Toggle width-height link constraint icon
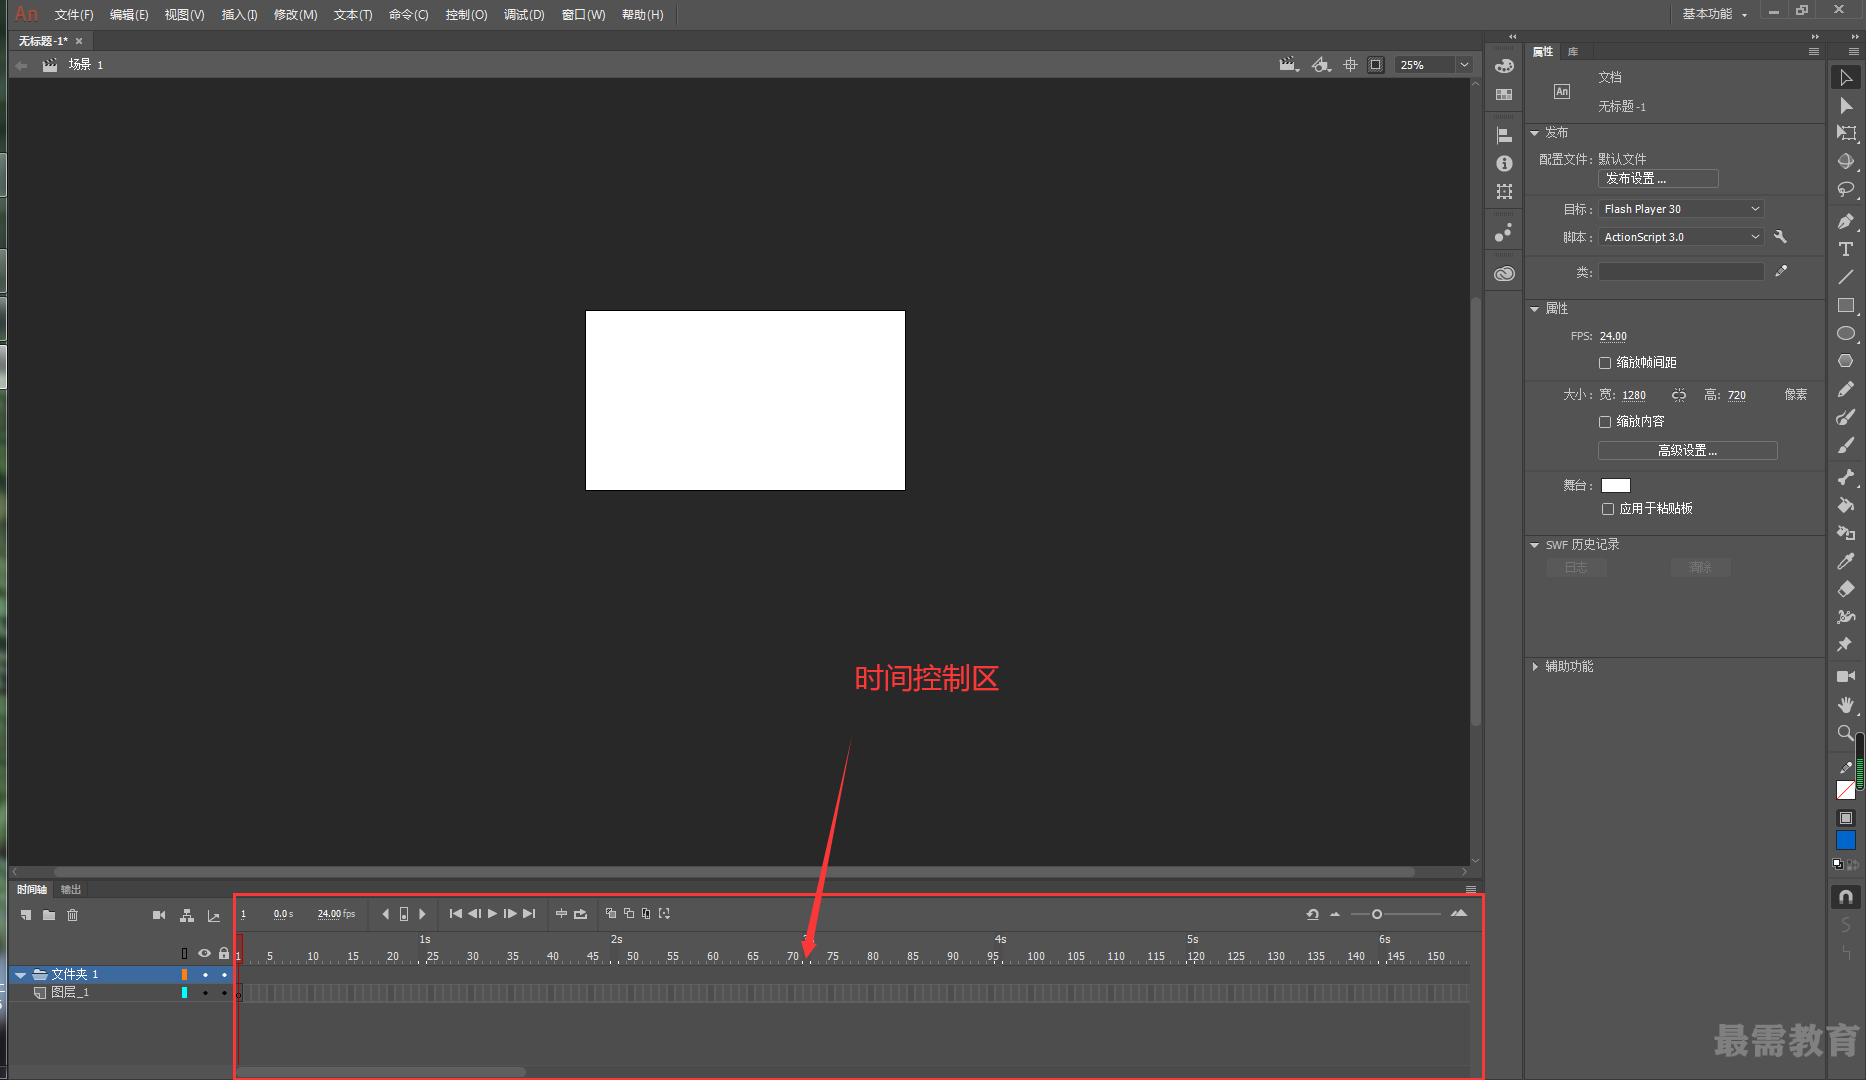 pos(1679,395)
